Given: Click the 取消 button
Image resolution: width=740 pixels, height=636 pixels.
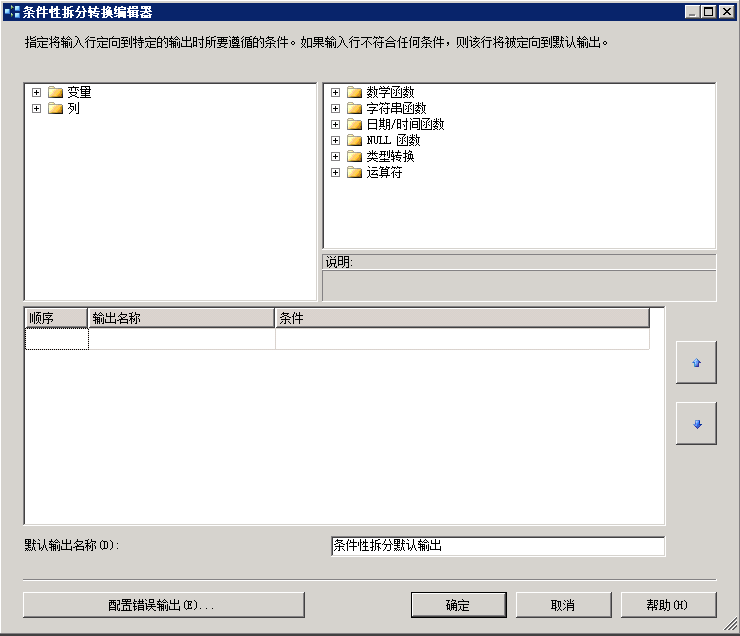Looking at the screenshot, I should tap(563, 605).
